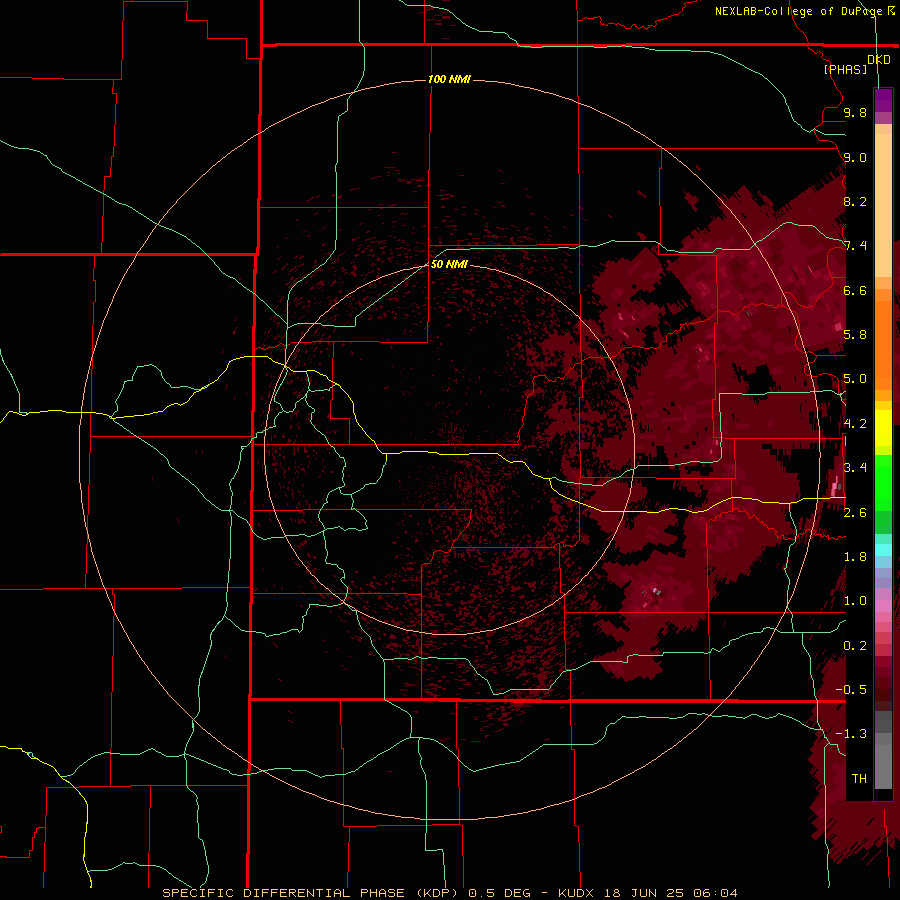Click the 4.2 value on the scale
This screenshot has height=900, width=900.
(855, 424)
